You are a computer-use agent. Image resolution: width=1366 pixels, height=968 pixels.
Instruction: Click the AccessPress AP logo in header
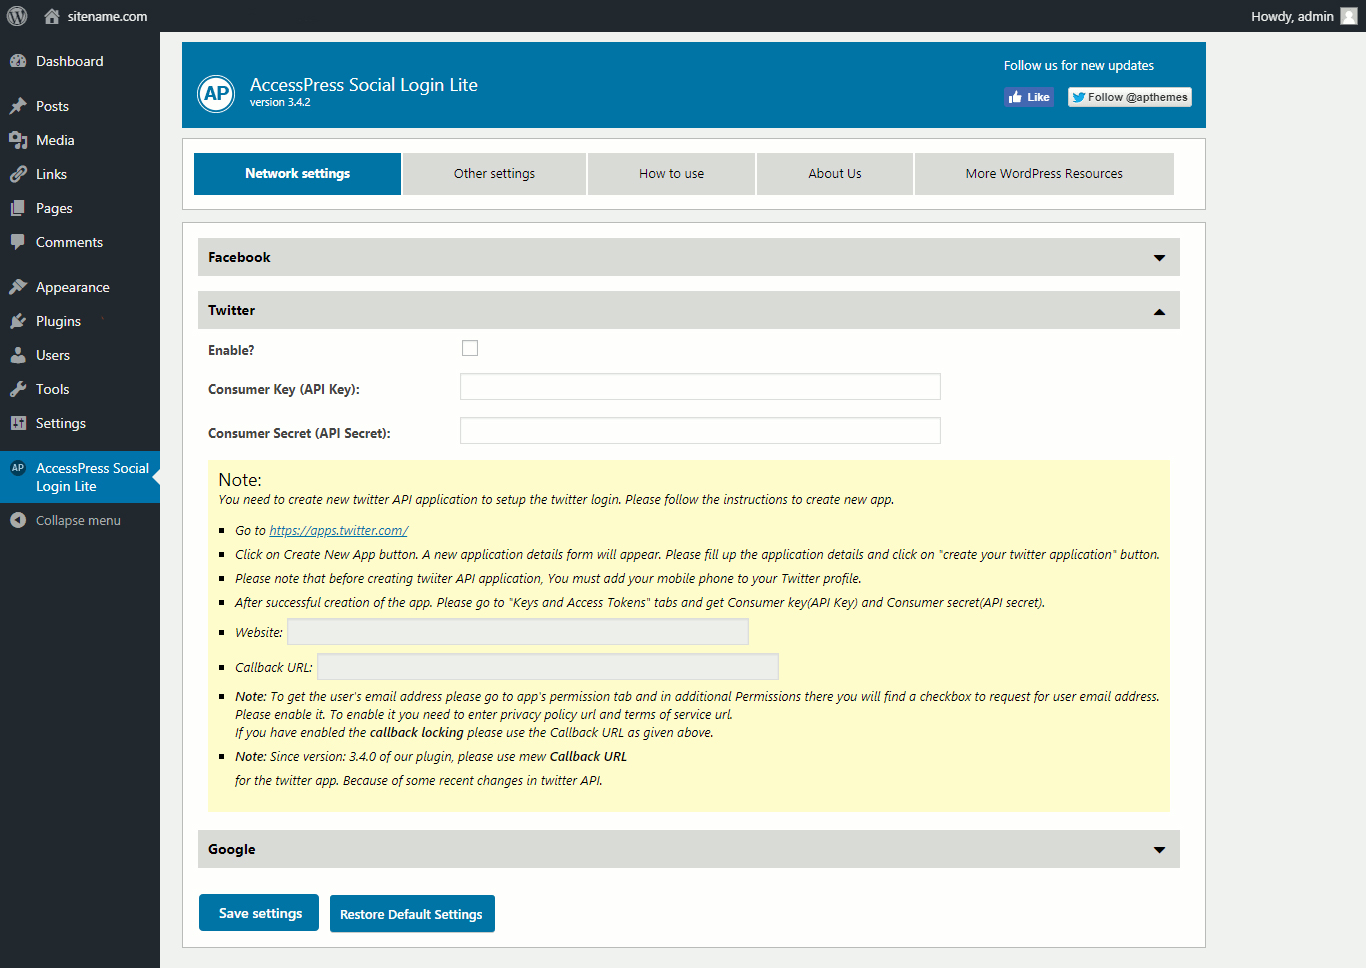216,94
